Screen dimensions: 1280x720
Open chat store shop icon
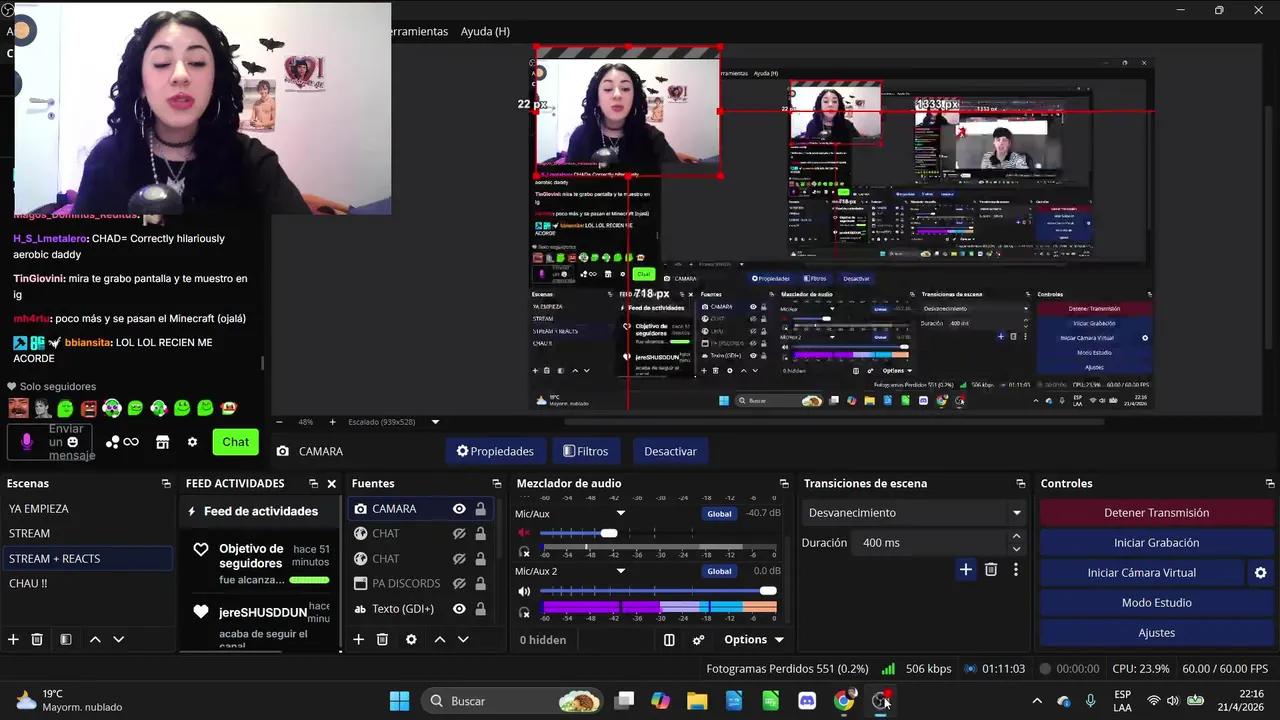162,442
